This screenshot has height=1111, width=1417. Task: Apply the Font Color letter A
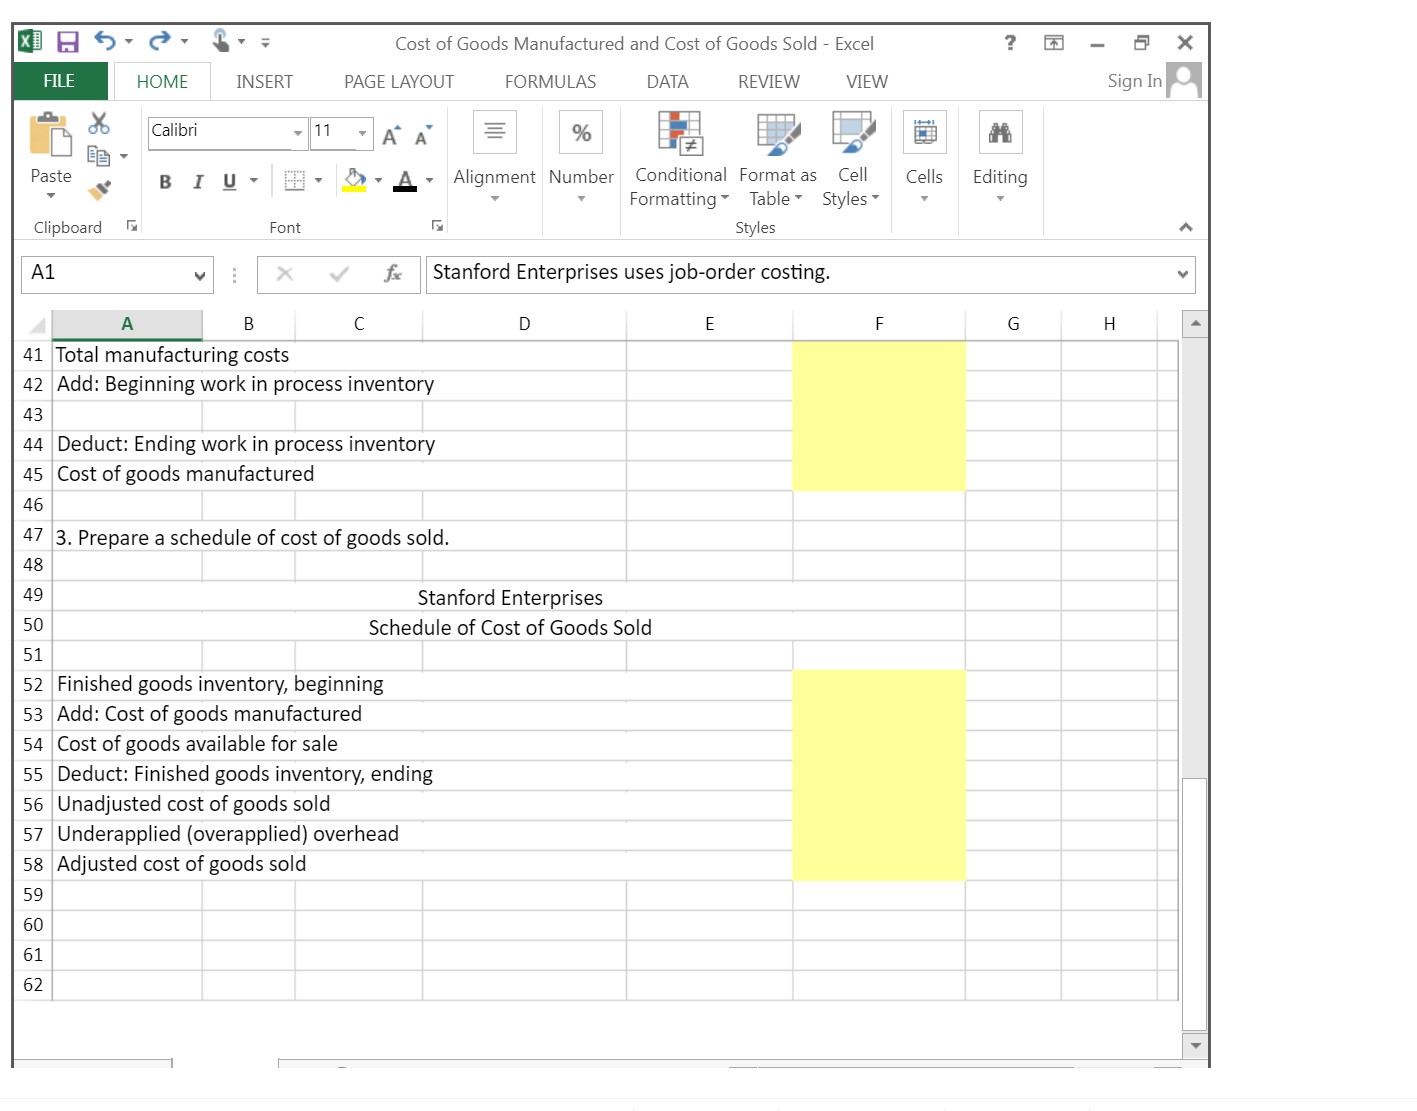405,180
